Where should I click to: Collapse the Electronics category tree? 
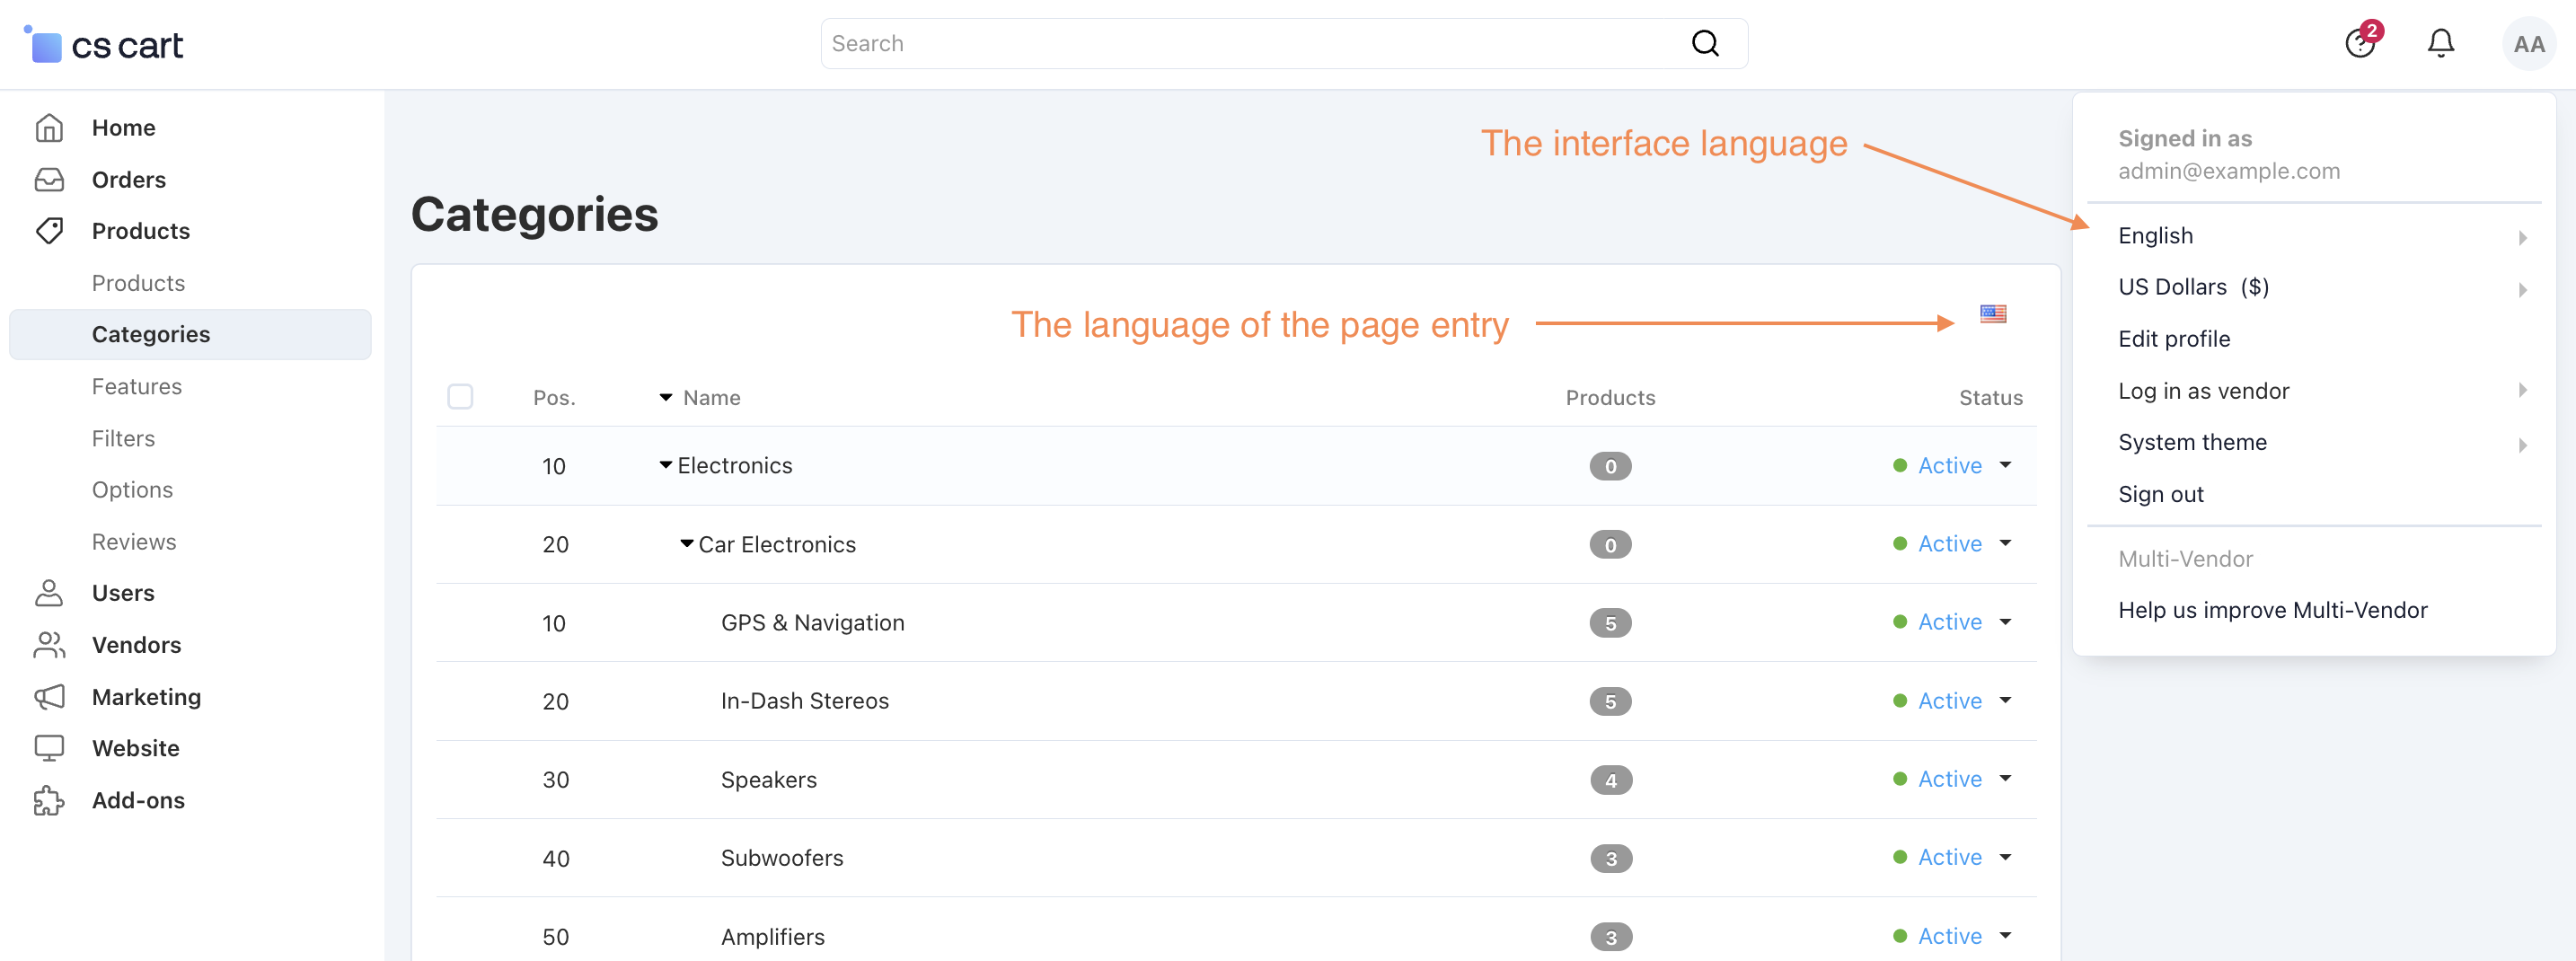[666, 465]
